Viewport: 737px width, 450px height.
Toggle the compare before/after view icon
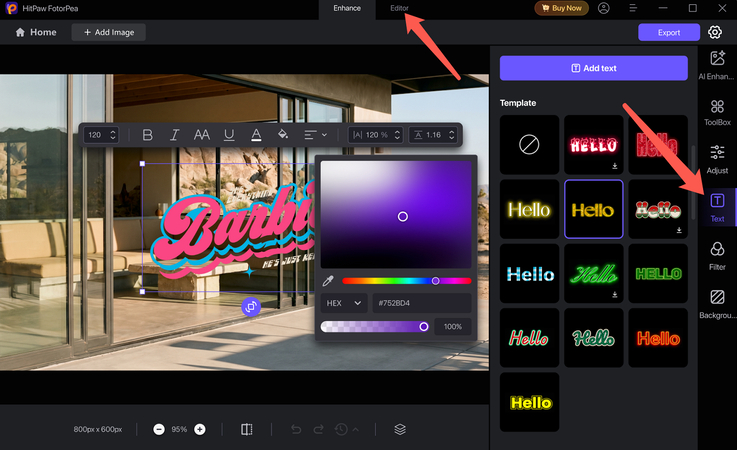(x=247, y=429)
